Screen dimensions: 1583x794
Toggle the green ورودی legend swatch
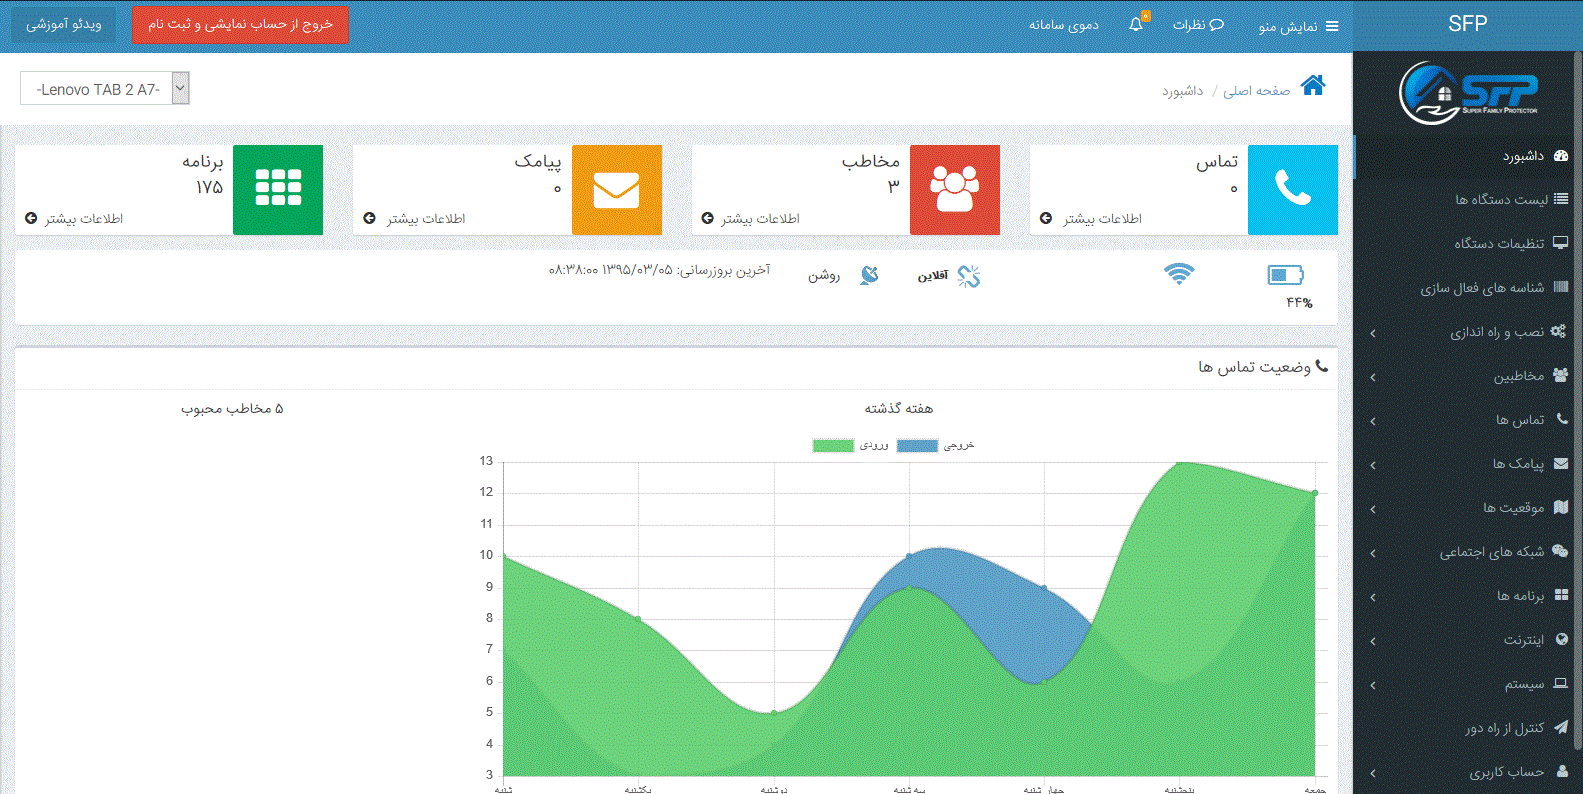833,446
